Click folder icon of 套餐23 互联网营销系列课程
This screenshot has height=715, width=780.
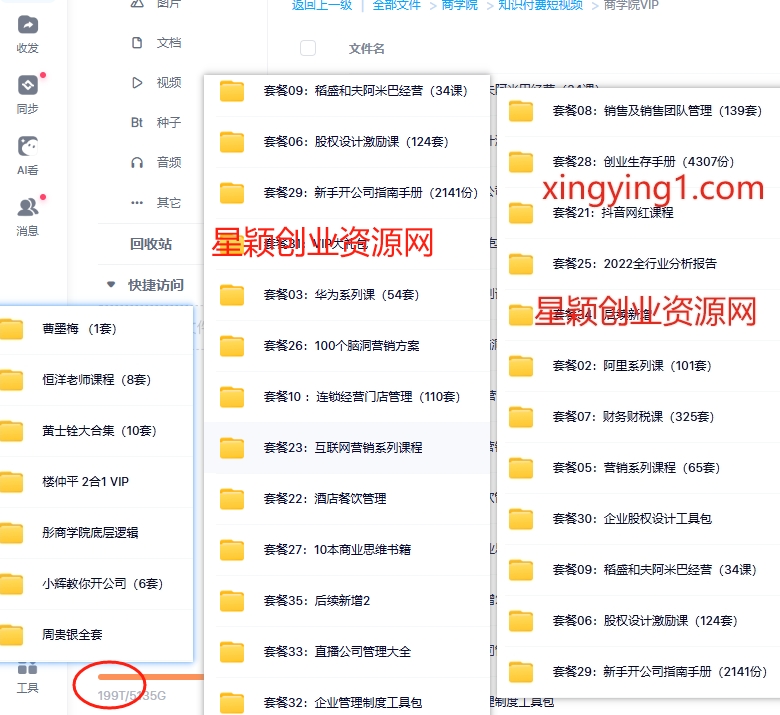(x=232, y=448)
